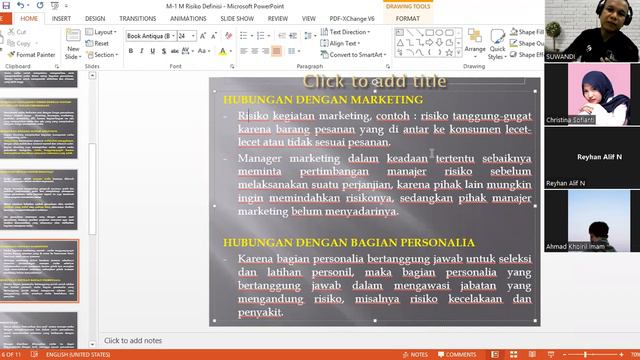
Task: Open the DESIGN ribbon tab
Action: 95,19
